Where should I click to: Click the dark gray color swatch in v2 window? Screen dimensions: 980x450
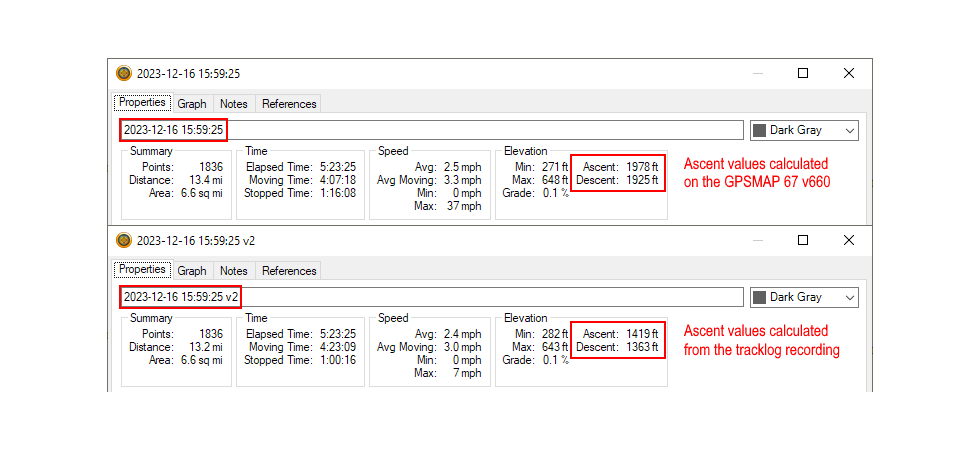(x=759, y=297)
